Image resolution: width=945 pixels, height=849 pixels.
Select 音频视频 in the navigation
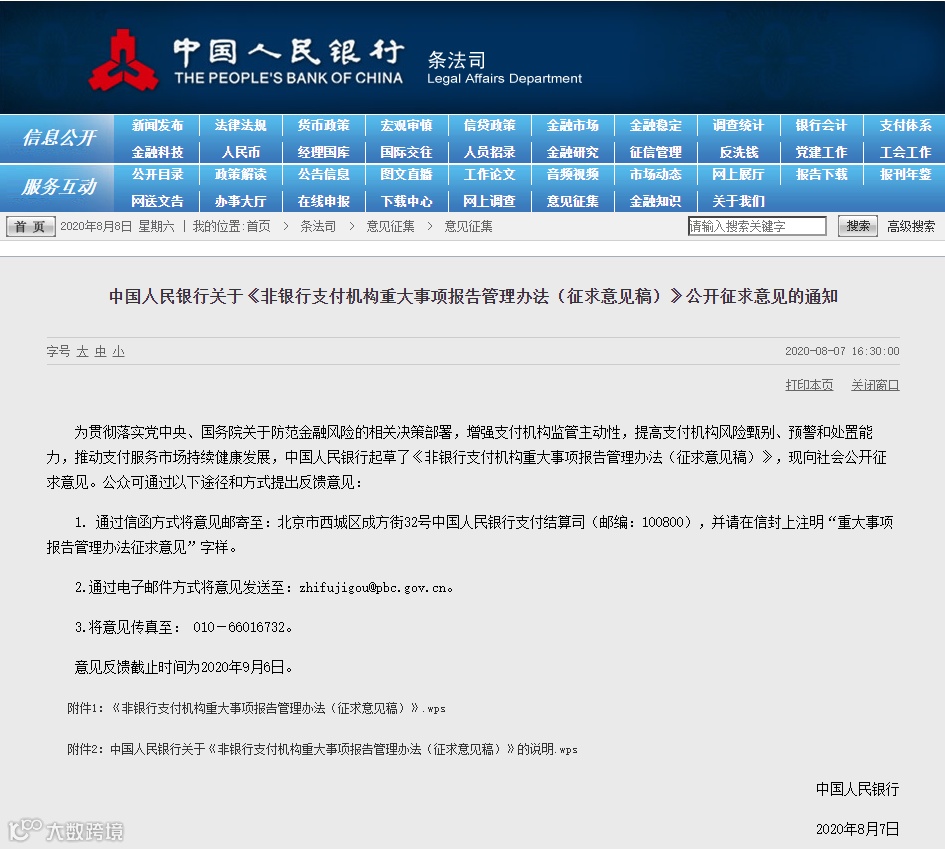pyautogui.click(x=573, y=175)
